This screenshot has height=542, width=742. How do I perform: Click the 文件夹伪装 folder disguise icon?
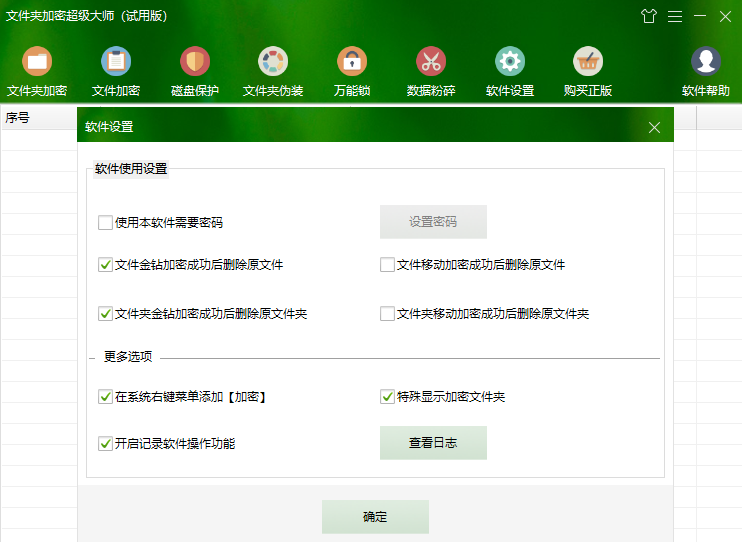(273, 62)
